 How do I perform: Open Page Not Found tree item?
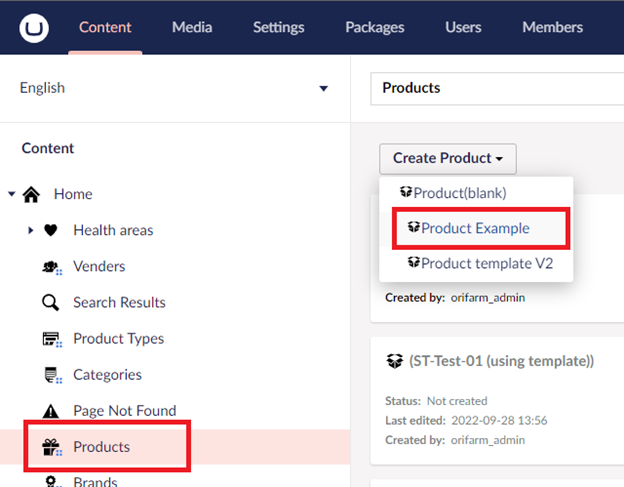125,411
